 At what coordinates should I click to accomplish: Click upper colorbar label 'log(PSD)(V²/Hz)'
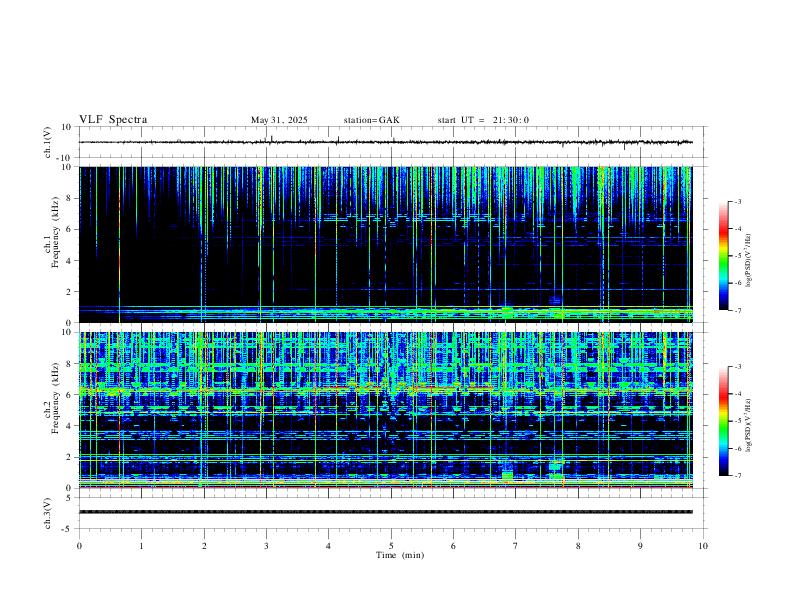pyautogui.click(x=748, y=260)
